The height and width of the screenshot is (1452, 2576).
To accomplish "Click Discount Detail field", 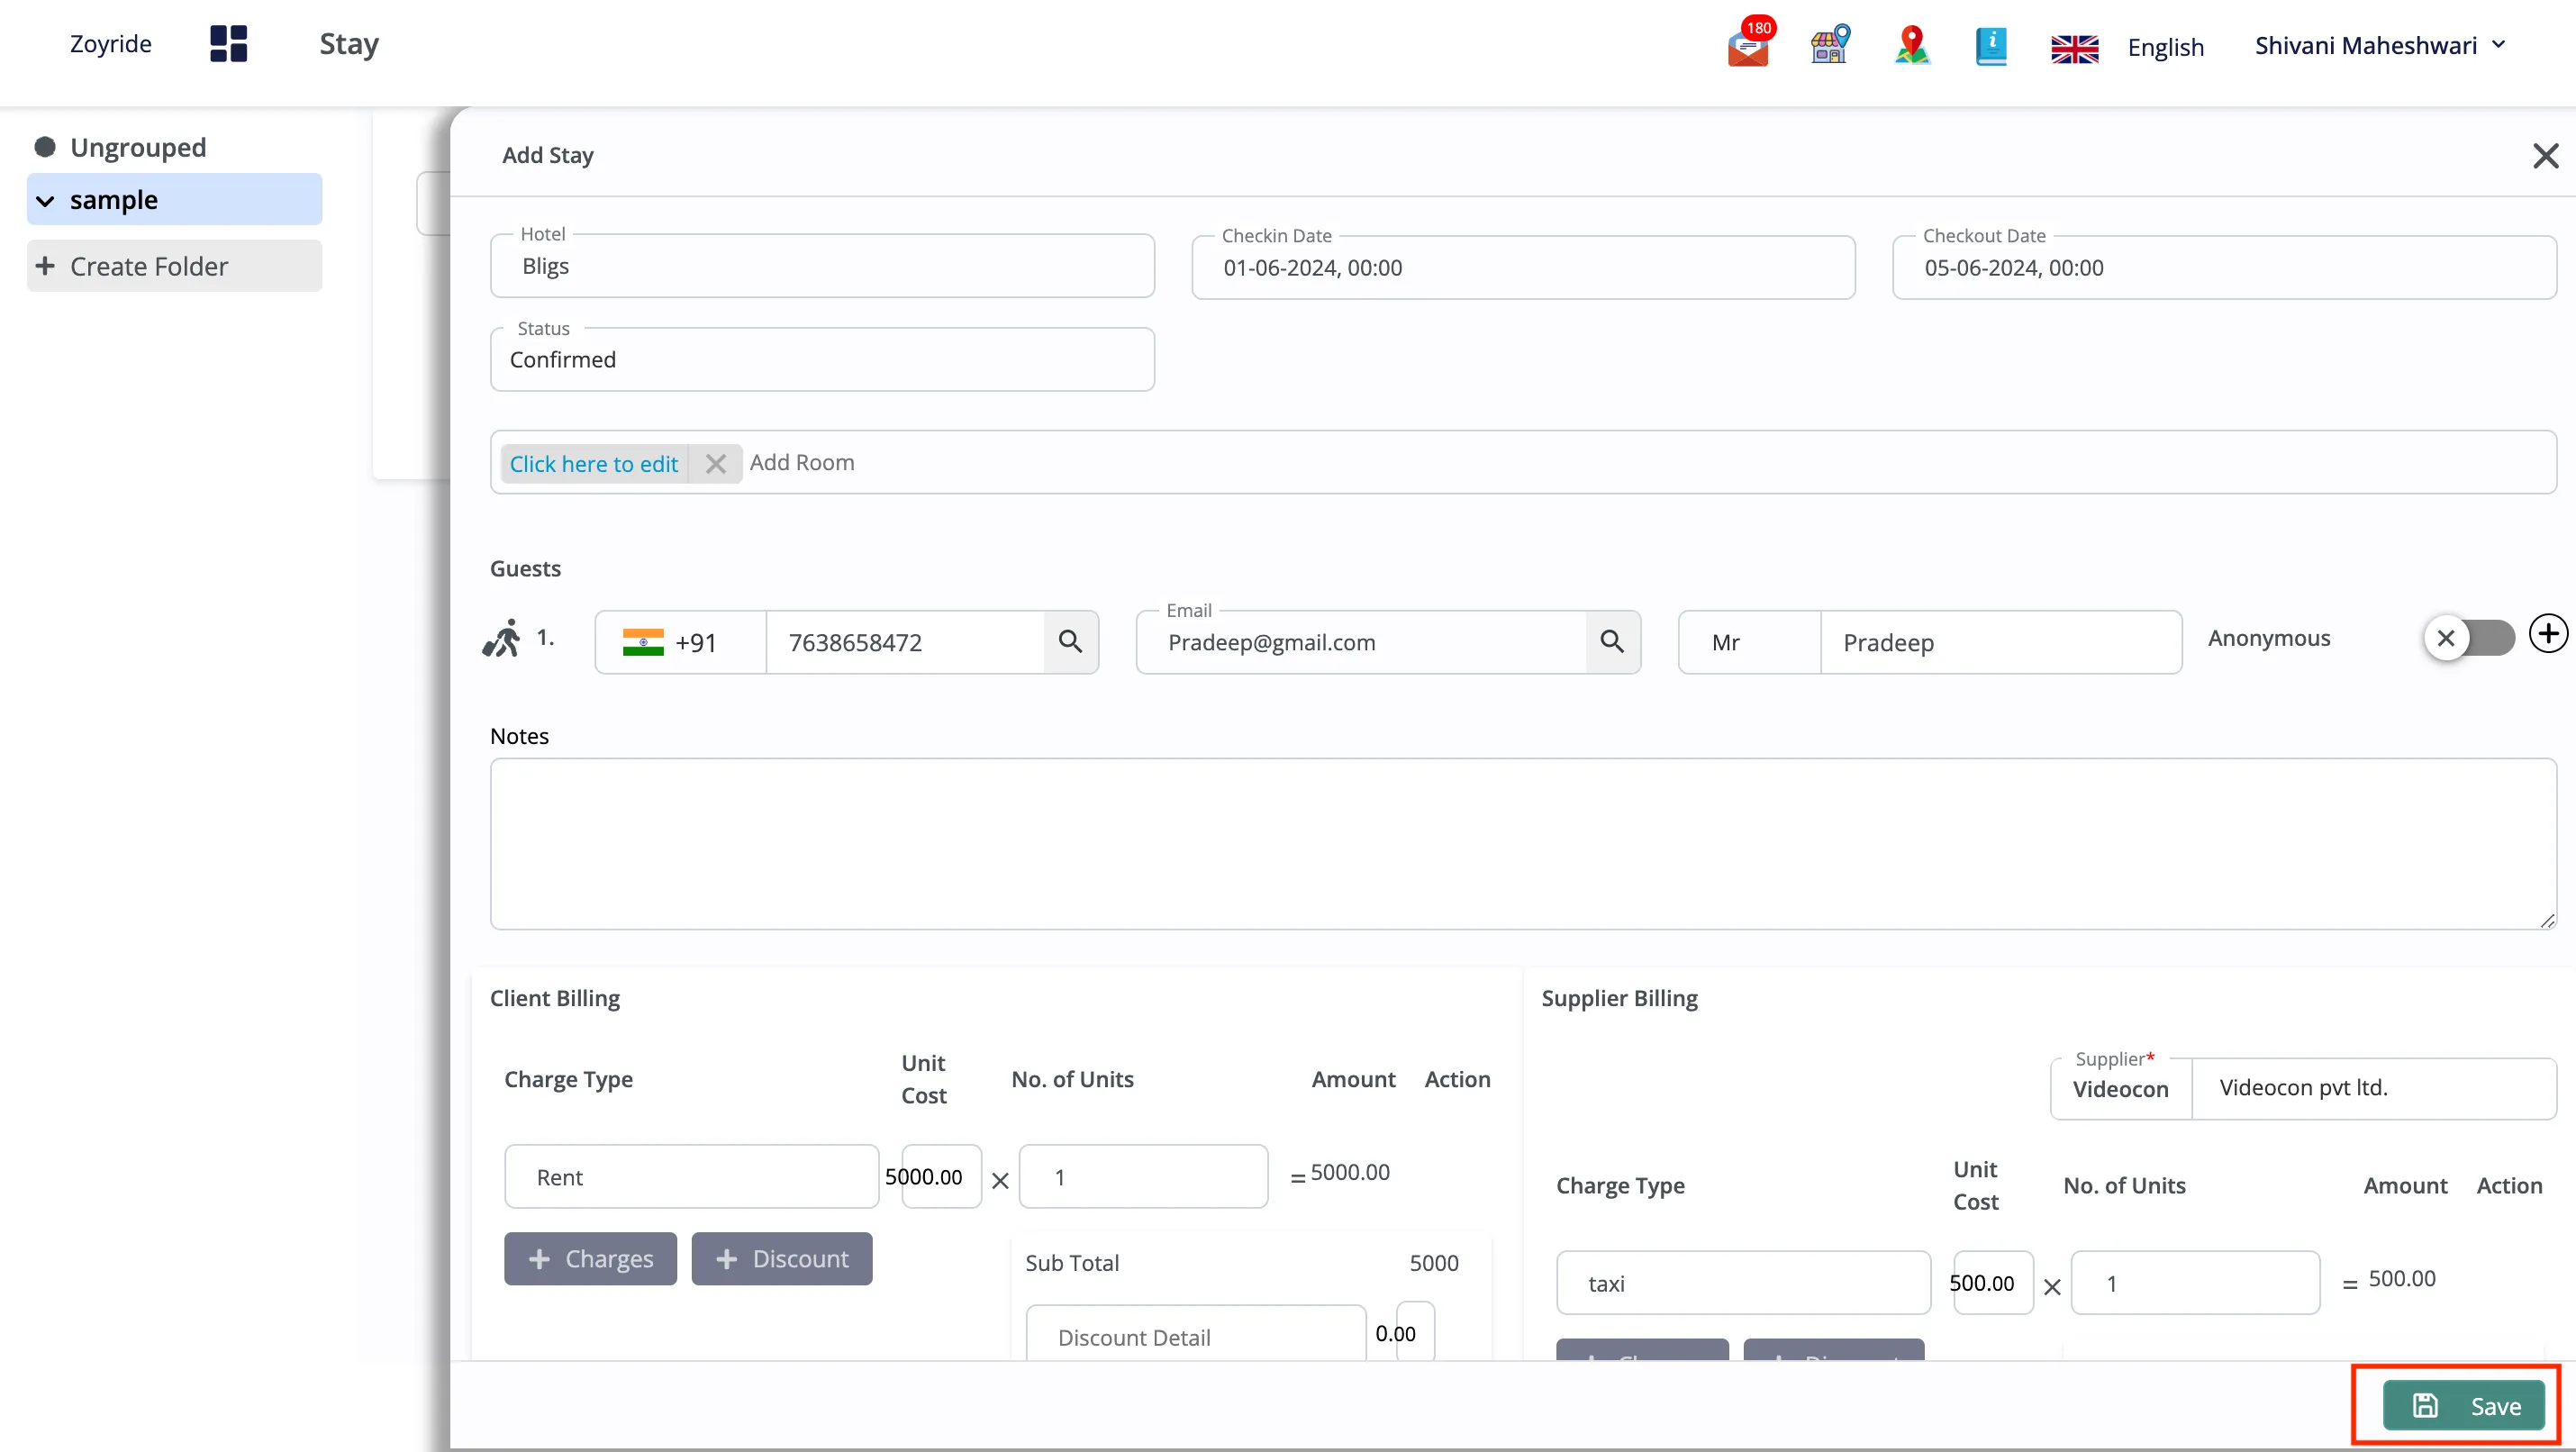I will 1196,1333.
